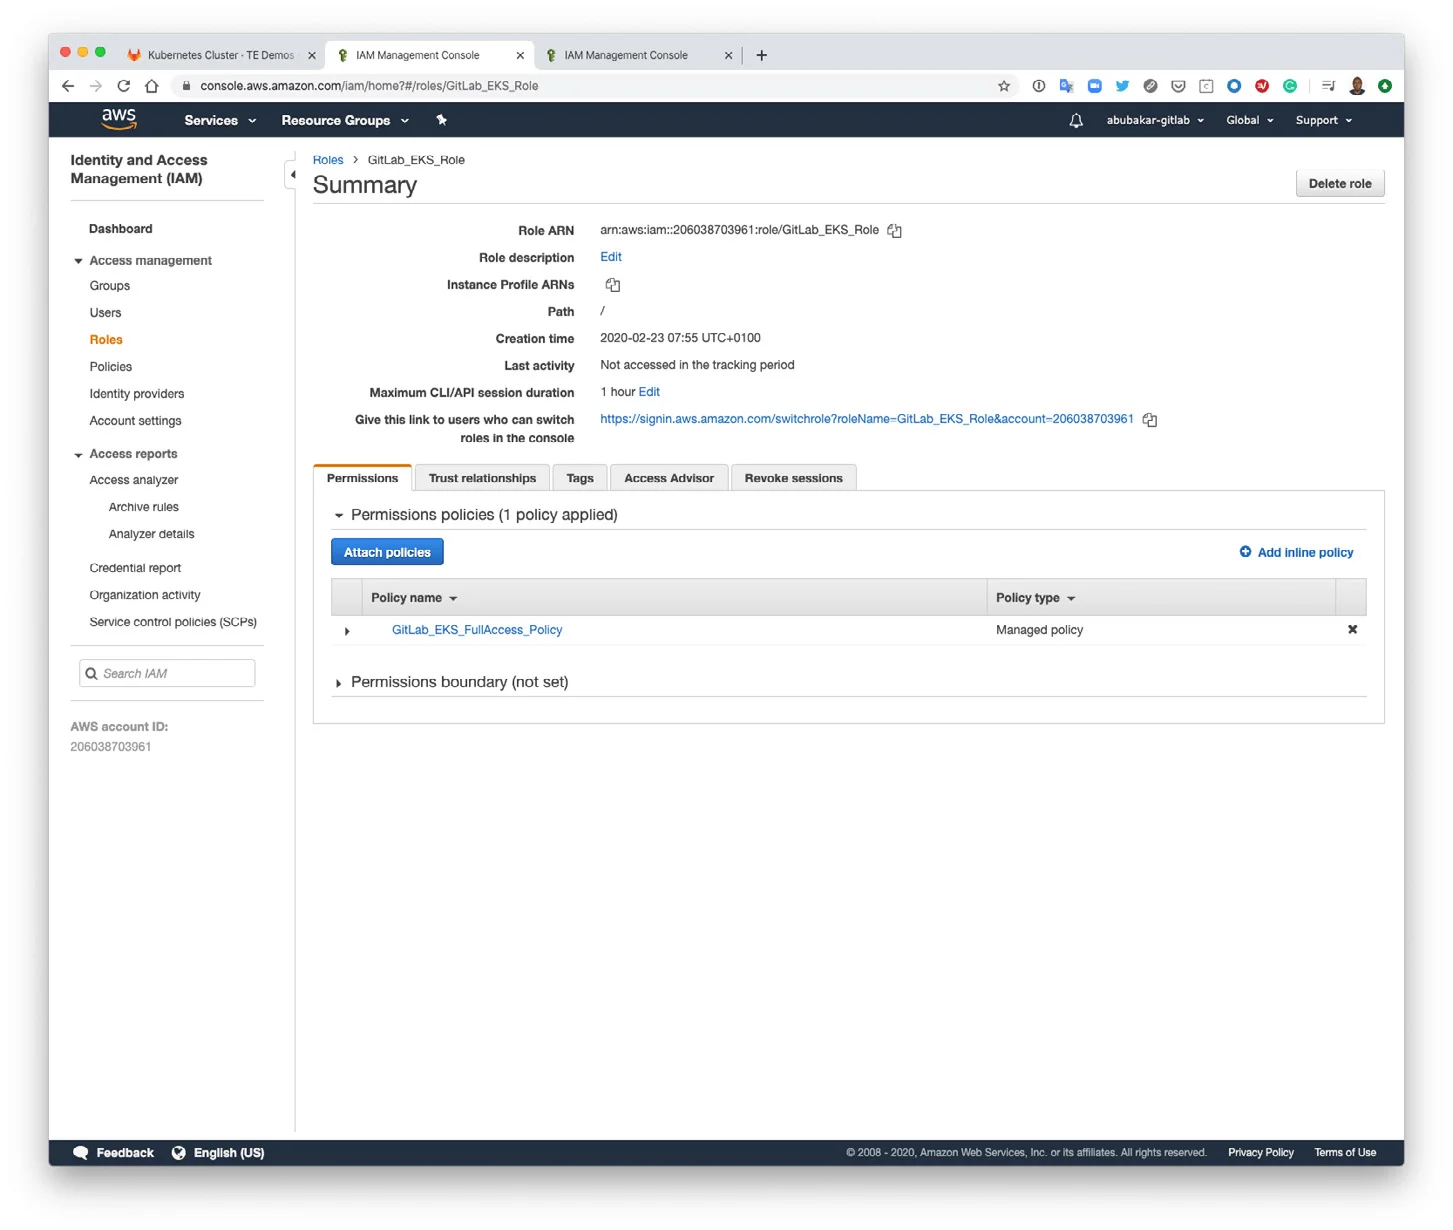Click the Delete role button

pos(1339,184)
